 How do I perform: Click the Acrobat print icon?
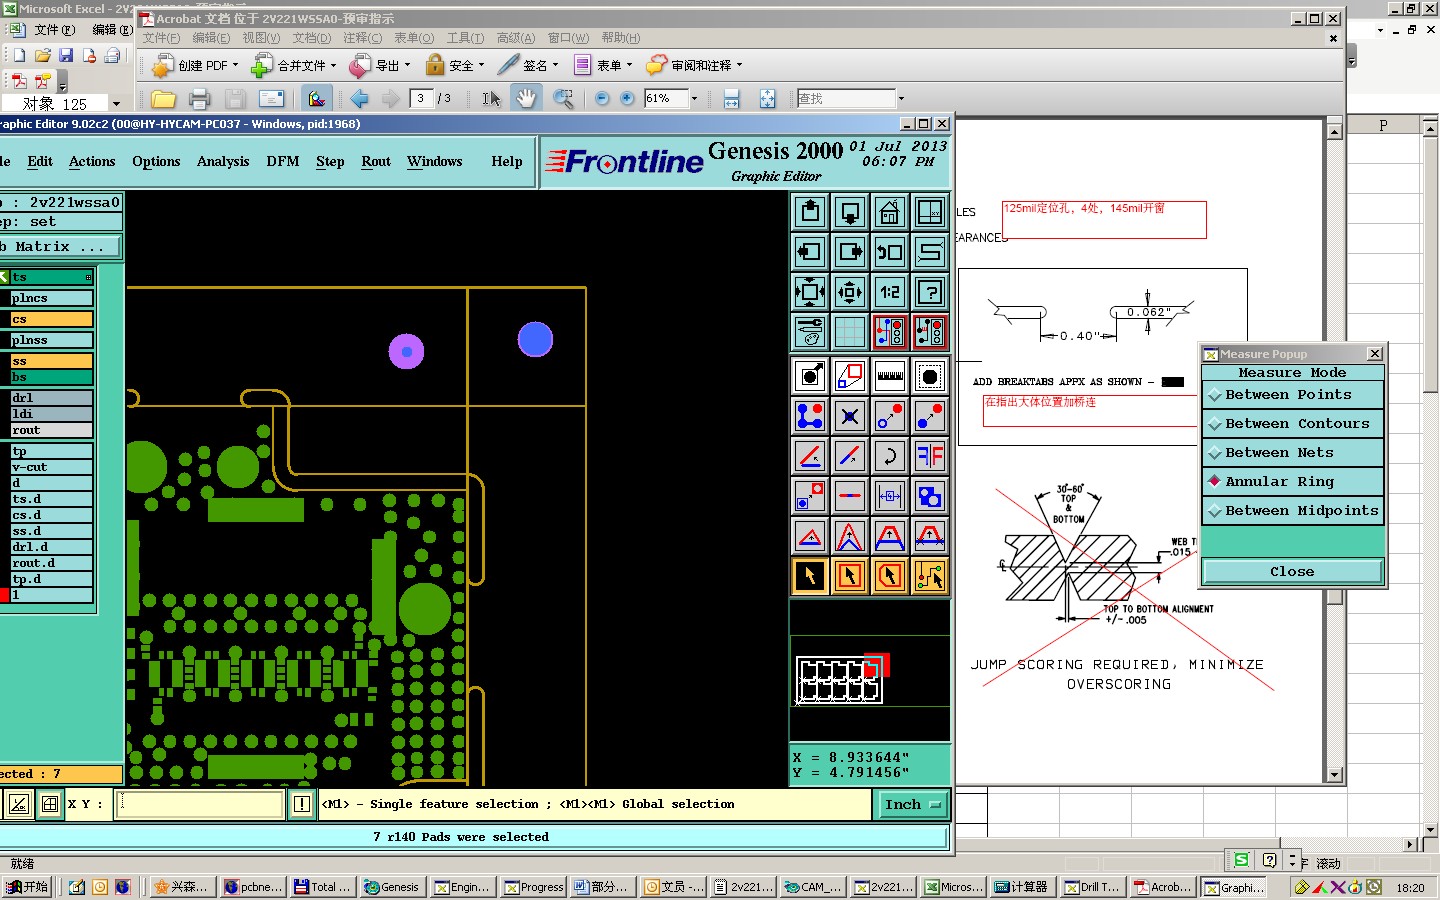(199, 98)
